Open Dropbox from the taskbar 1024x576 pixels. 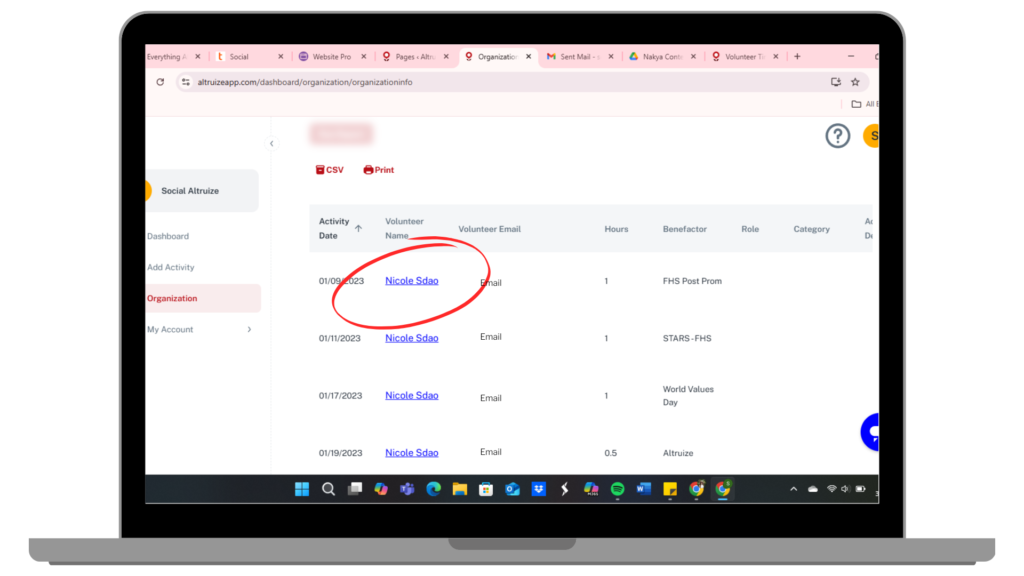click(x=538, y=489)
